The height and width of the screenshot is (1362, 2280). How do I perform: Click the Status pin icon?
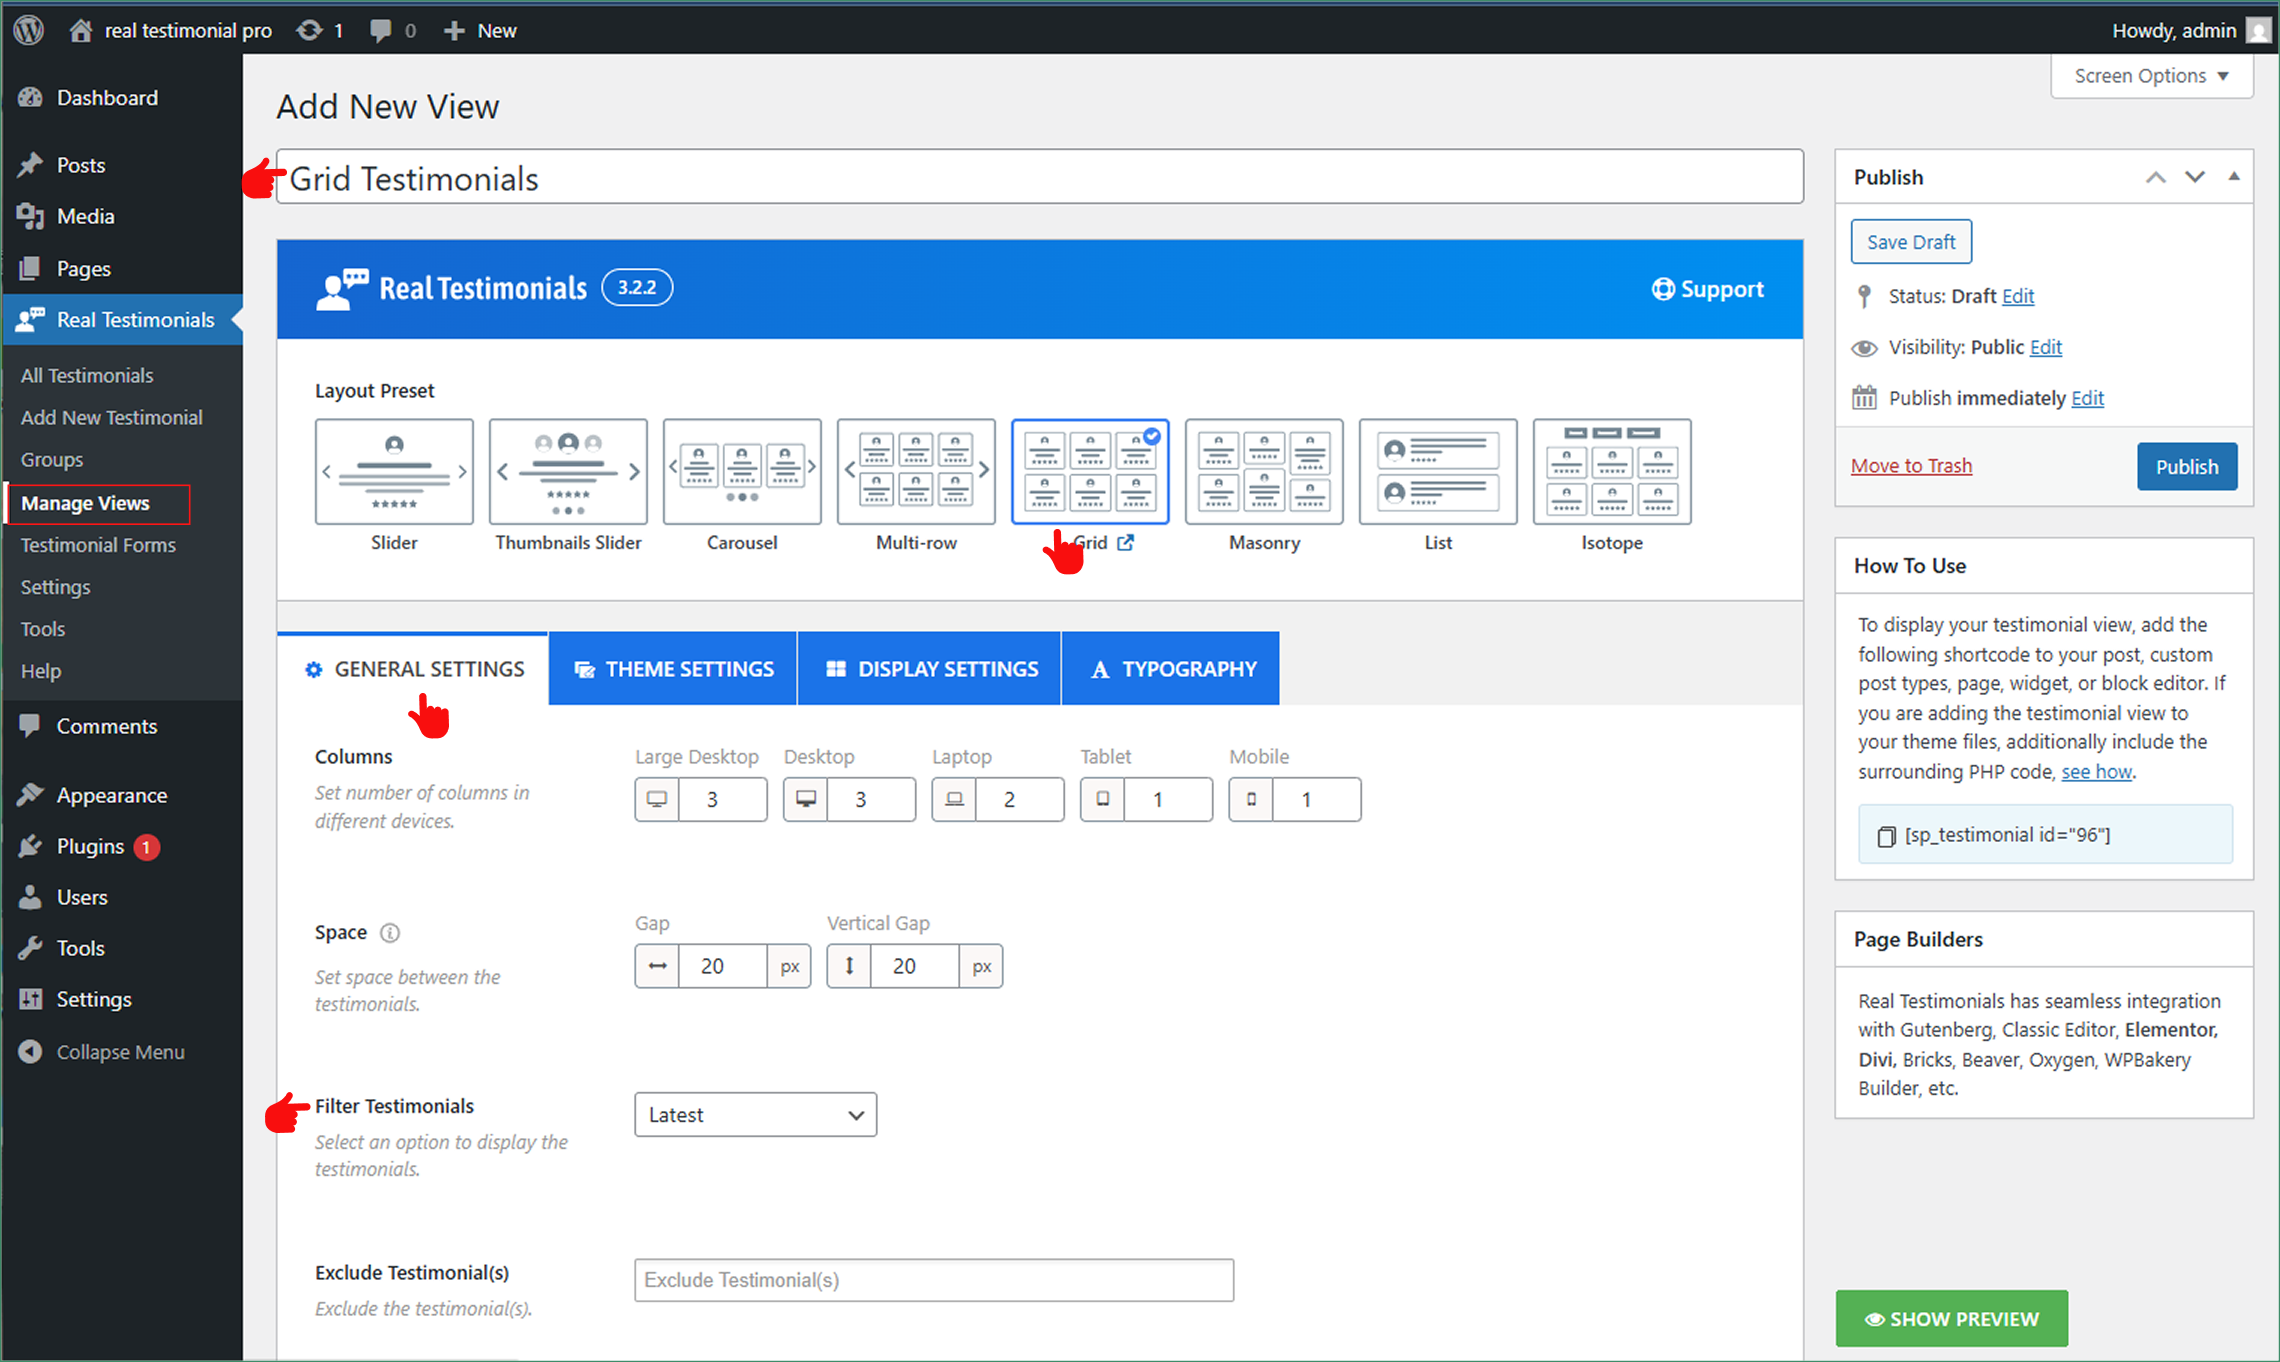point(1864,296)
